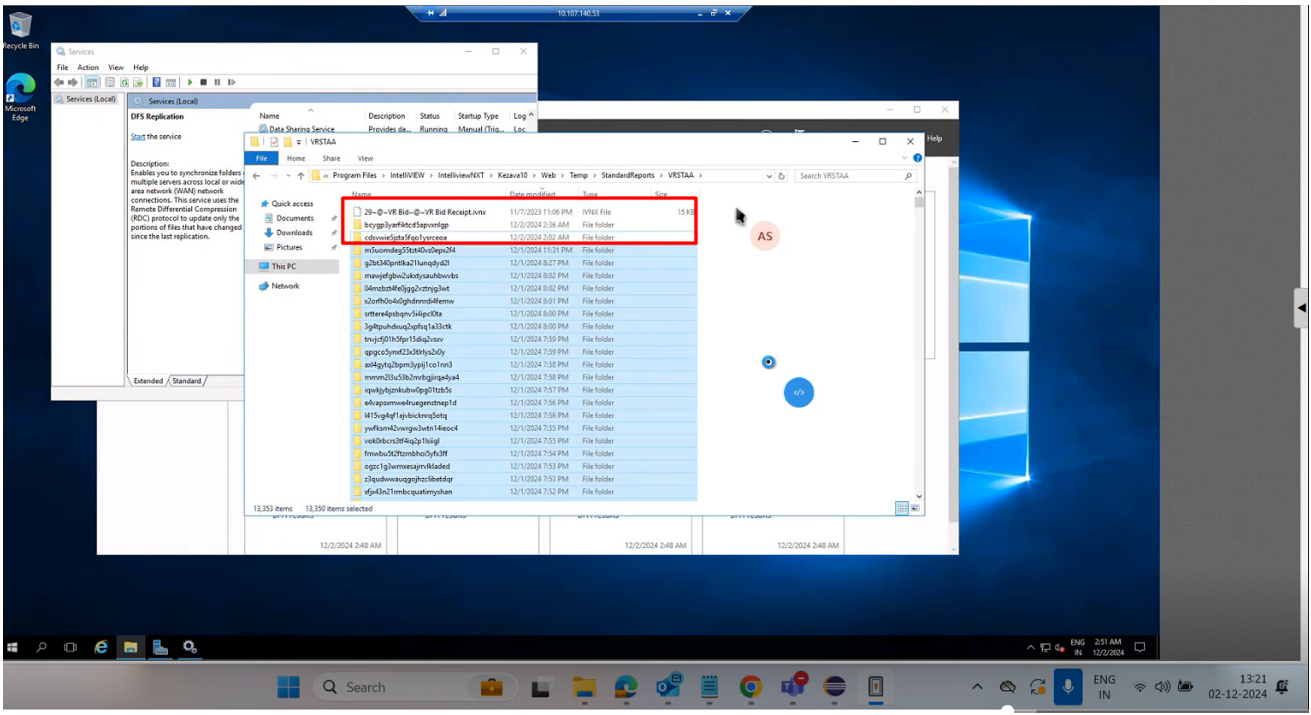Open the File menu in Services window
1311x715 pixels.
(62, 67)
